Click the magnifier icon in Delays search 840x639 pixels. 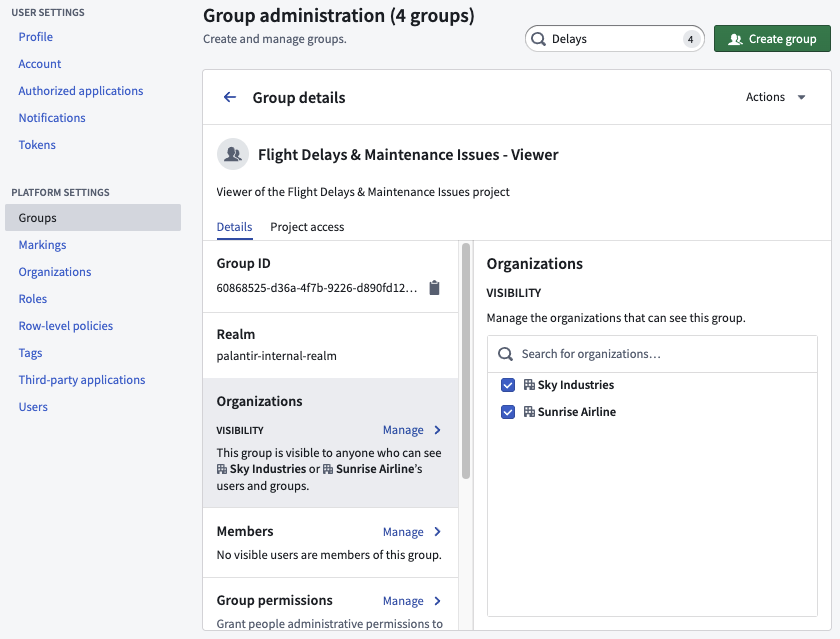[x=538, y=39]
